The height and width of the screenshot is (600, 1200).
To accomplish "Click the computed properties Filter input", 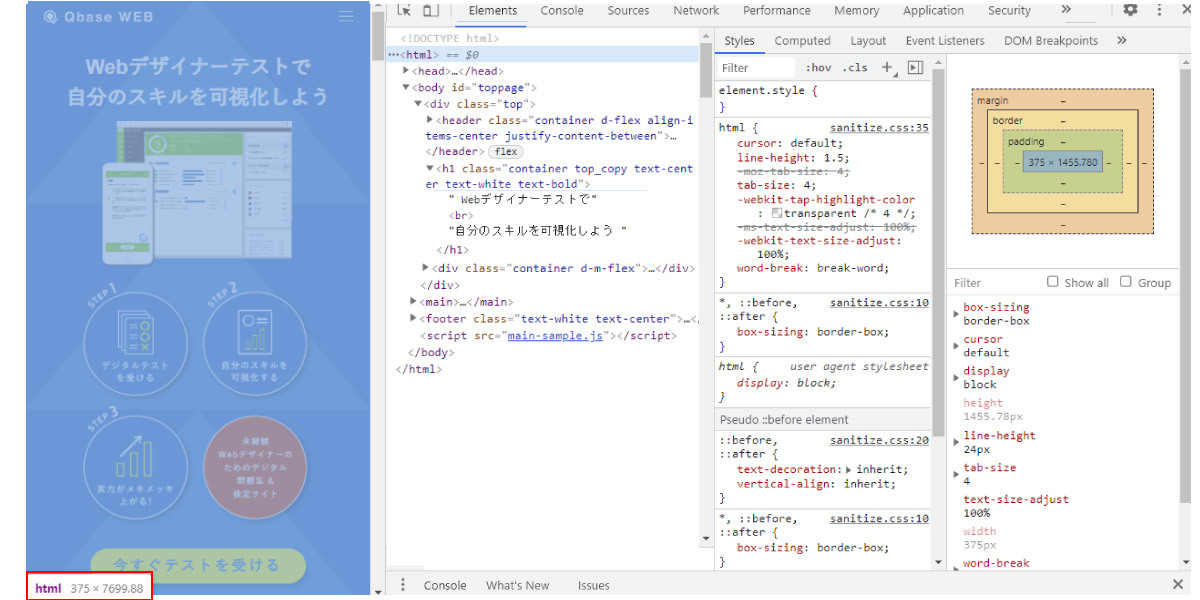I will pyautogui.click(x=993, y=283).
